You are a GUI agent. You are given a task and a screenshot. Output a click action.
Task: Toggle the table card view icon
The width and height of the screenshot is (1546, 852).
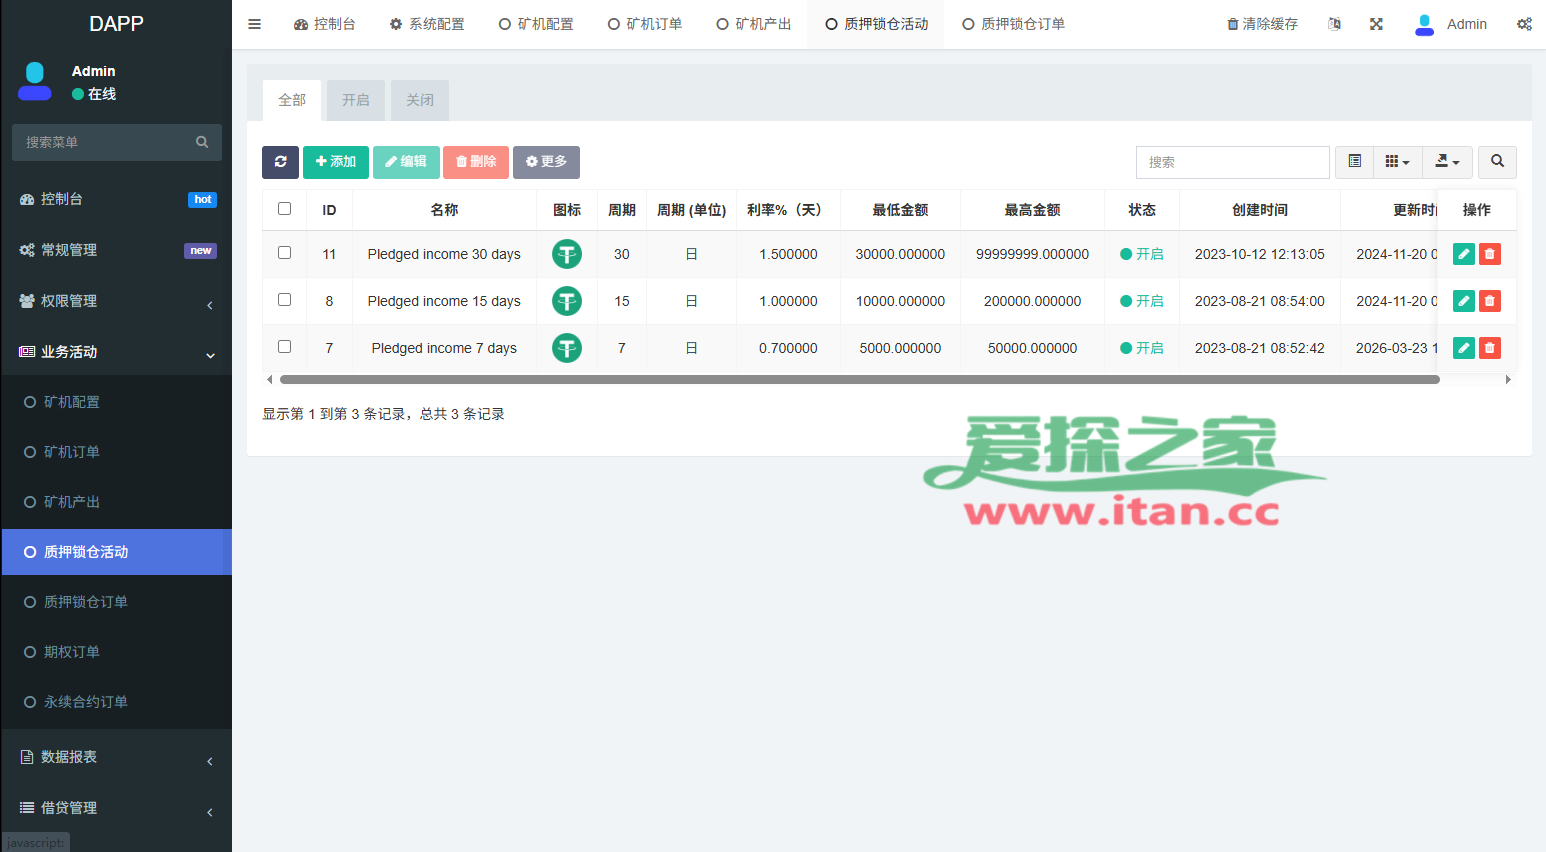point(1354,162)
